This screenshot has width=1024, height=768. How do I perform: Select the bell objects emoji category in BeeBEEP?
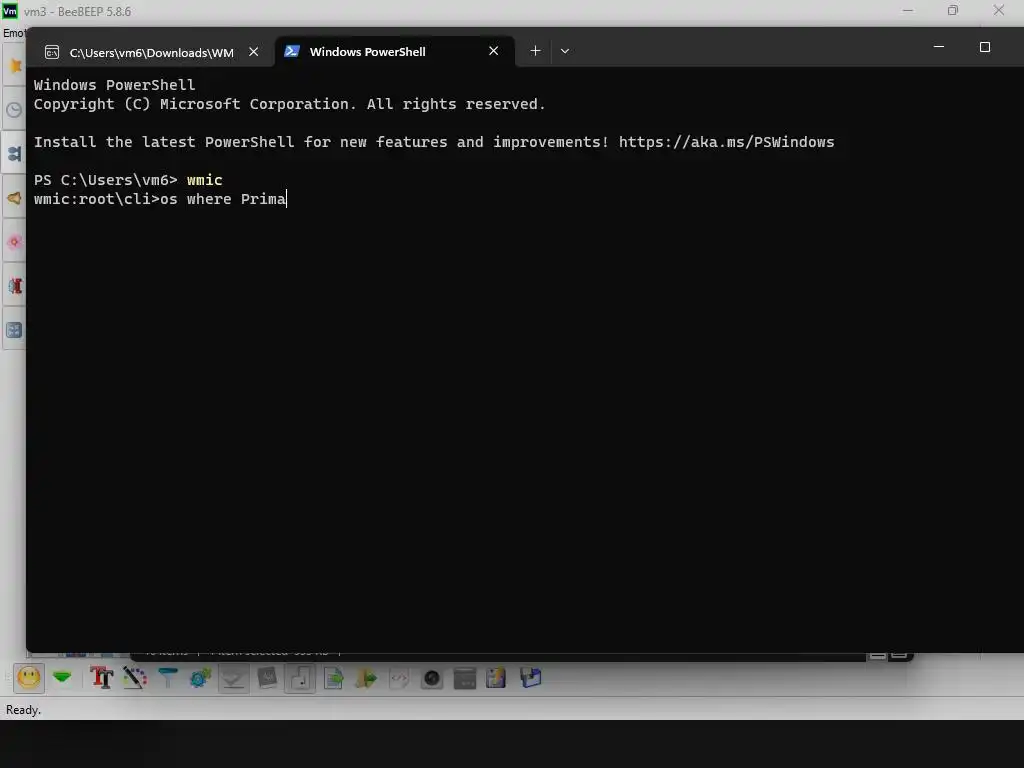coord(14,198)
